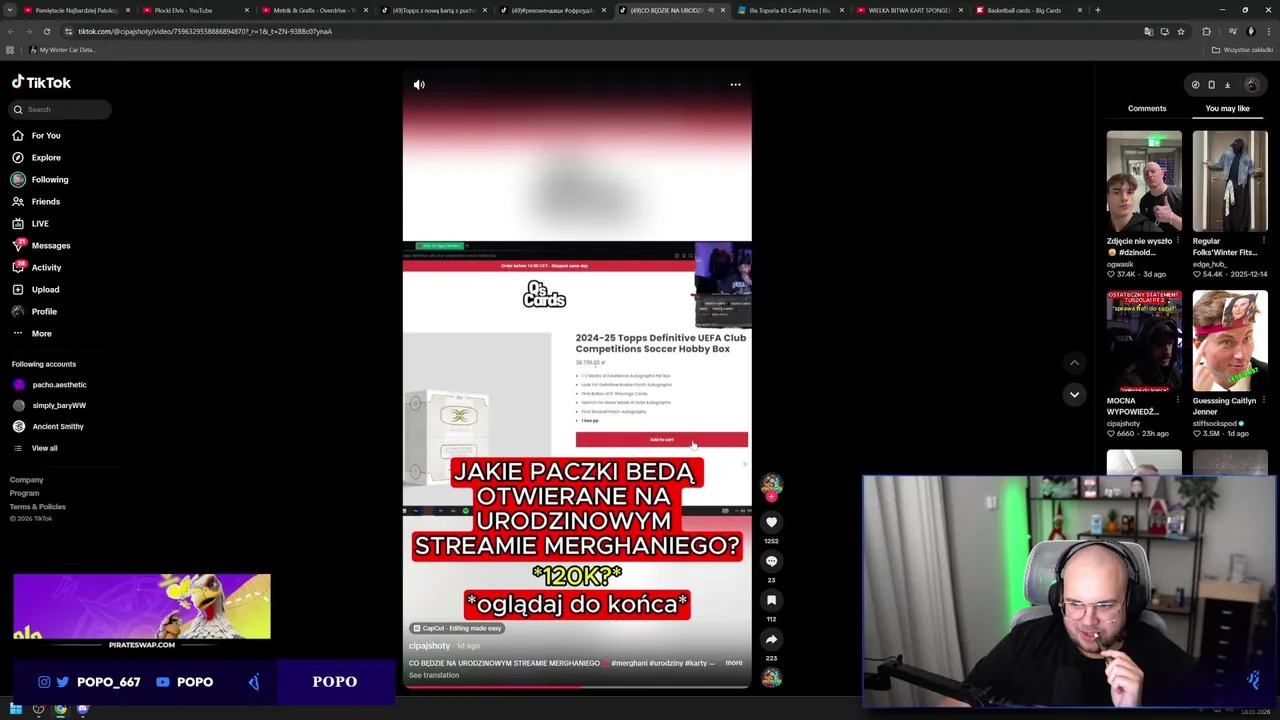Image resolution: width=1280 pixels, height=720 pixels.
Task: Open Chrome from the taskbar
Action: 60,709
